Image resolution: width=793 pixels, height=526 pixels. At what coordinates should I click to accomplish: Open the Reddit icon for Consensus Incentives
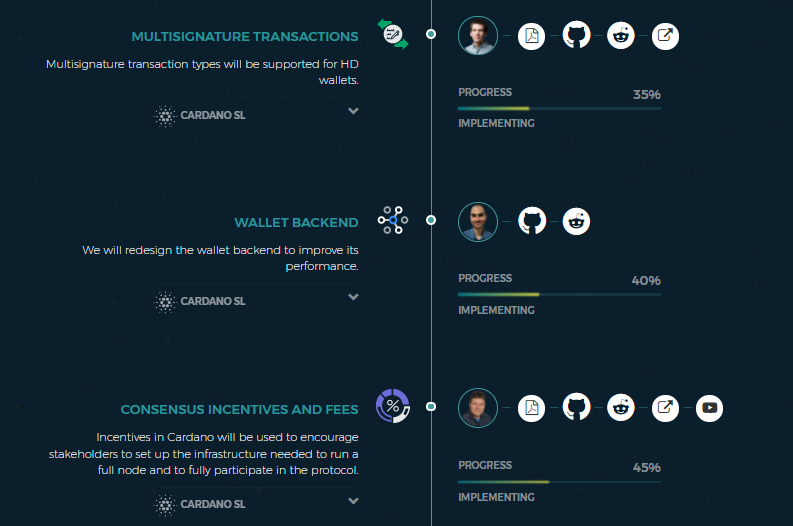click(621, 407)
